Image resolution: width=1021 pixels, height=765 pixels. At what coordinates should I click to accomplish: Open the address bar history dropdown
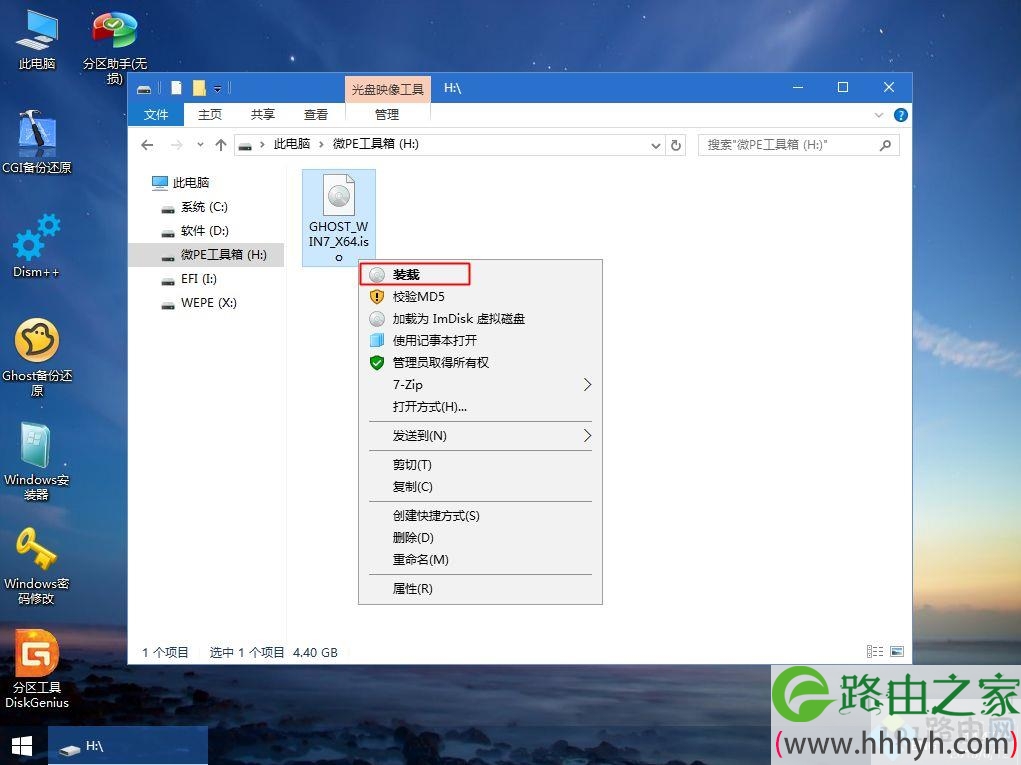click(x=656, y=145)
